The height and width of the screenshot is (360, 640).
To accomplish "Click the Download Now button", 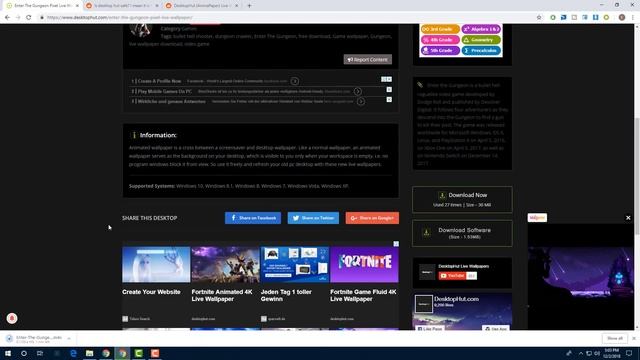I will (462, 200).
